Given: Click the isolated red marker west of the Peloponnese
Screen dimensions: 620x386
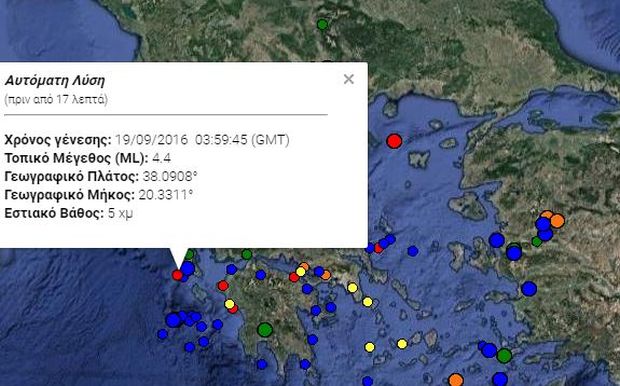Looking at the screenshot, I should (223, 286).
